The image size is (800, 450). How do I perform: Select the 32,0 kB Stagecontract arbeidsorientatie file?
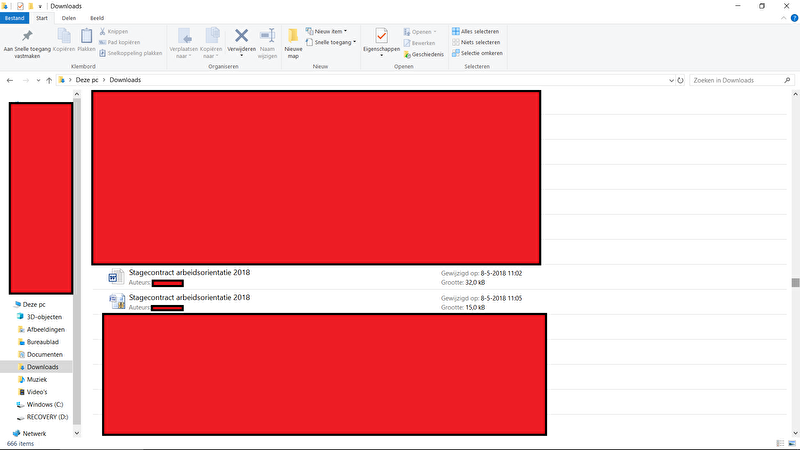point(189,273)
